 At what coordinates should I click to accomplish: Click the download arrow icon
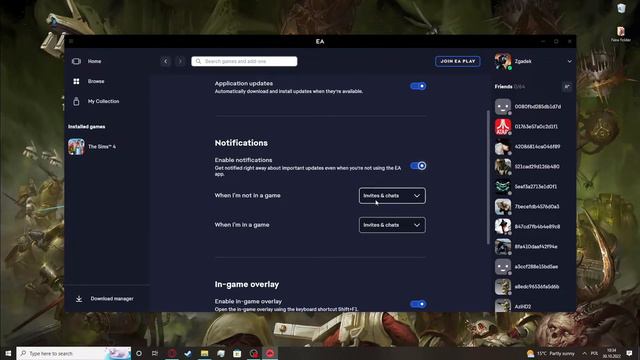point(79,299)
